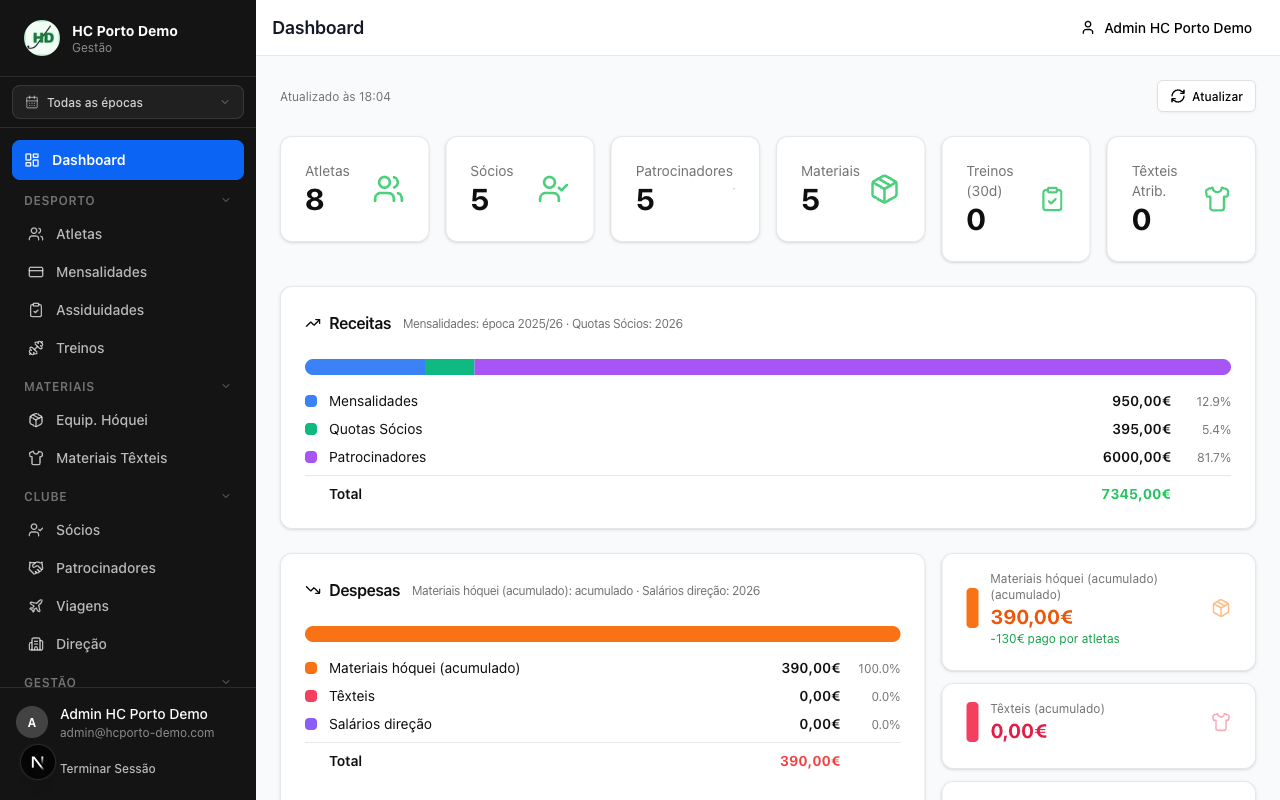This screenshot has height=800, width=1280.
Task: Click the Atualizar refresh button
Action: tap(1206, 96)
